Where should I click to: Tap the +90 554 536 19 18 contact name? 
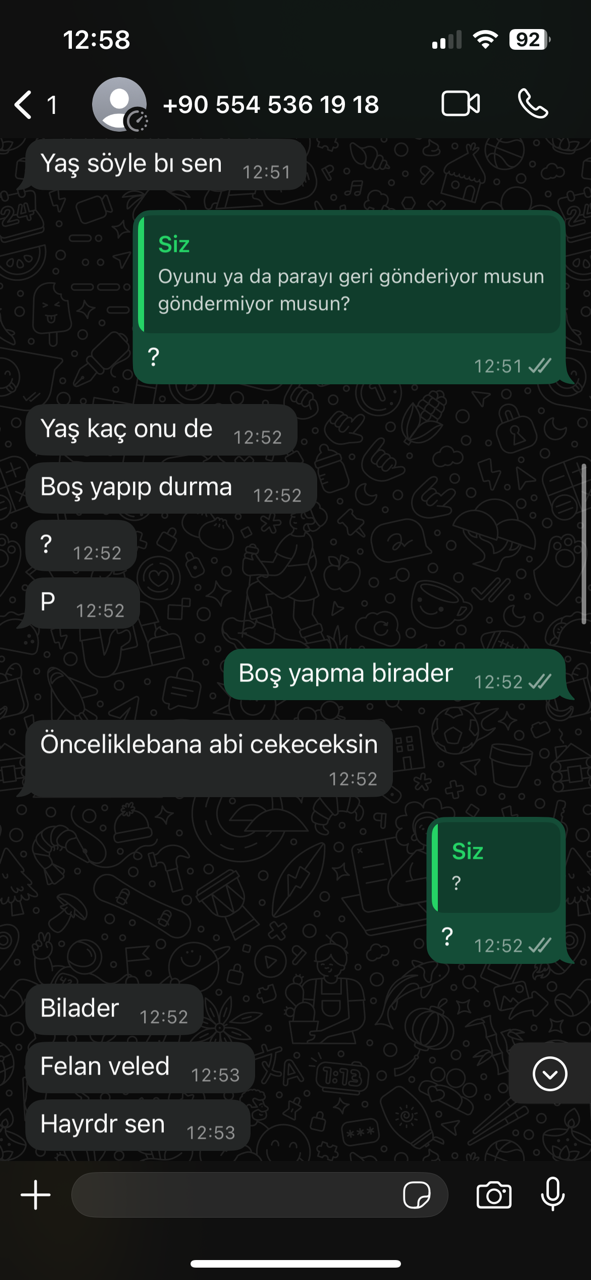tap(270, 104)
